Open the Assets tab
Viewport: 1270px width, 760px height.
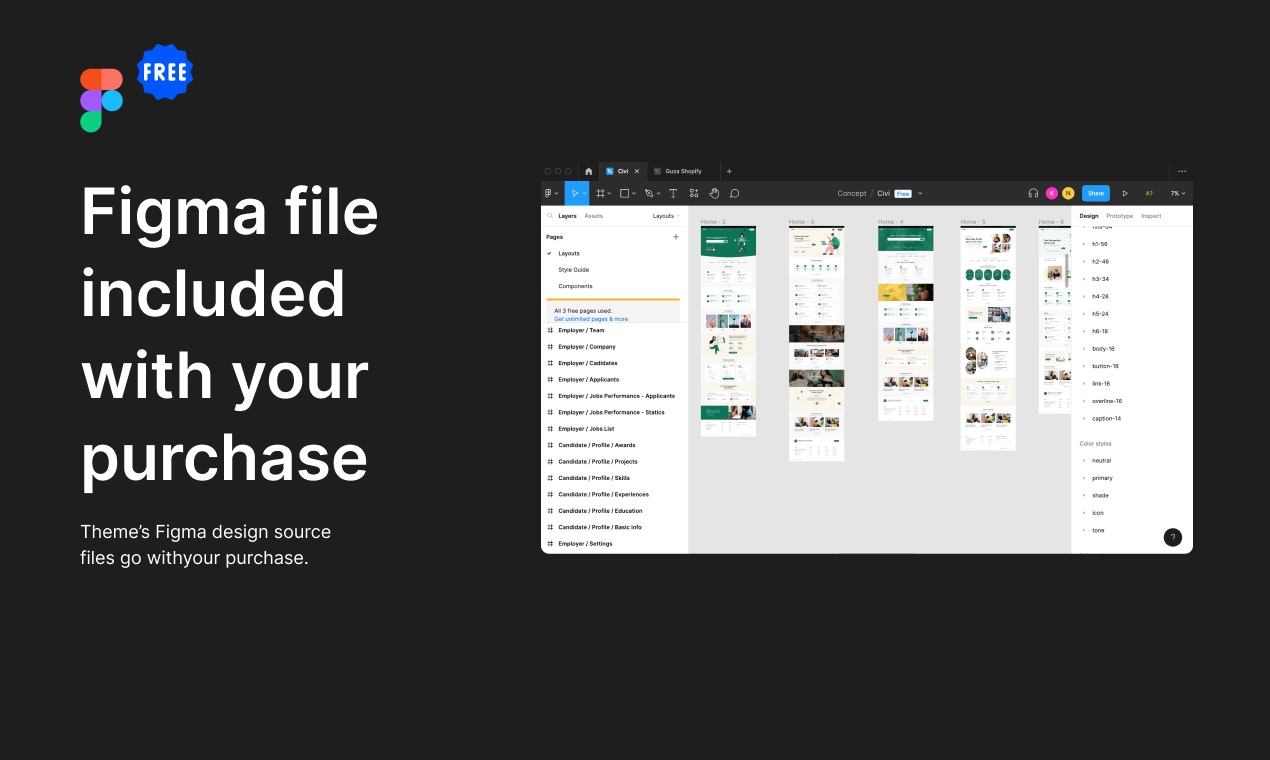(x=594, y=216)
